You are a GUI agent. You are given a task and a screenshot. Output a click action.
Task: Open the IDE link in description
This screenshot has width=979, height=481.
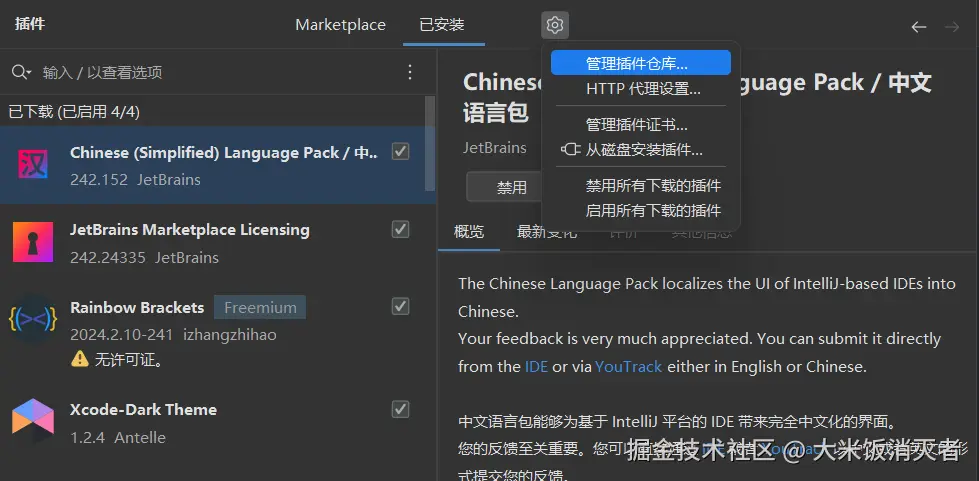click(536, 367)
